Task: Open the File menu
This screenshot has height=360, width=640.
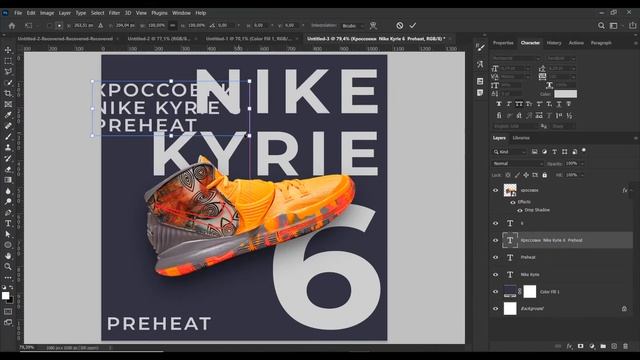Action: tap(18, 13)
